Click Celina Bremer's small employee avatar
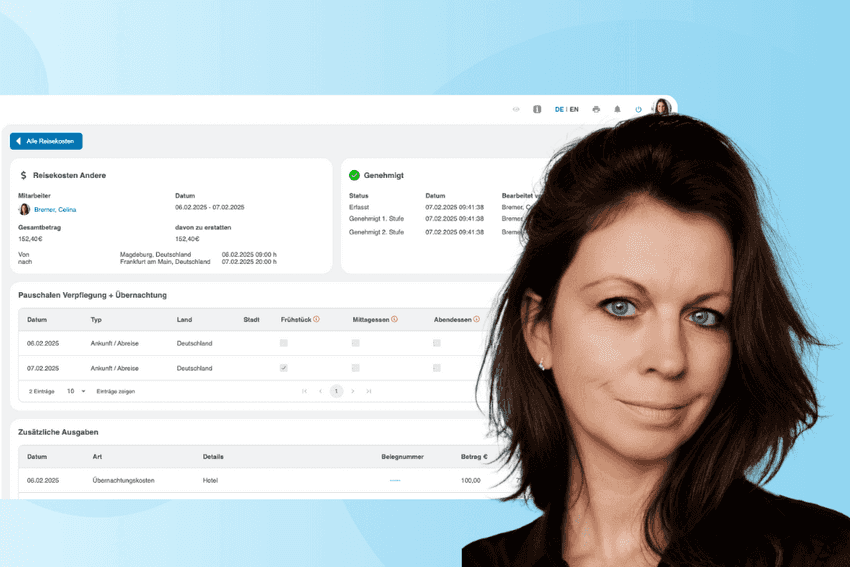The width and height of the screenshot is (850, 567). pyautogui.click(x=24, y=209)
